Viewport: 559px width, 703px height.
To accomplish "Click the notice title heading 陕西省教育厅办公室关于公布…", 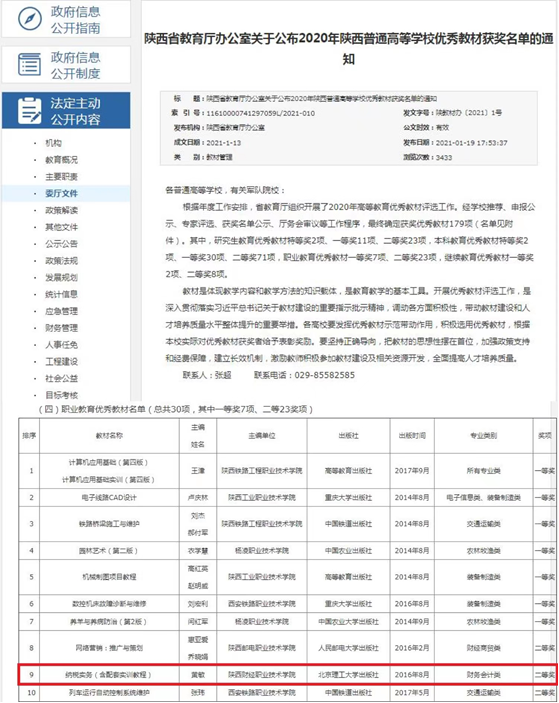I will 349,48.
